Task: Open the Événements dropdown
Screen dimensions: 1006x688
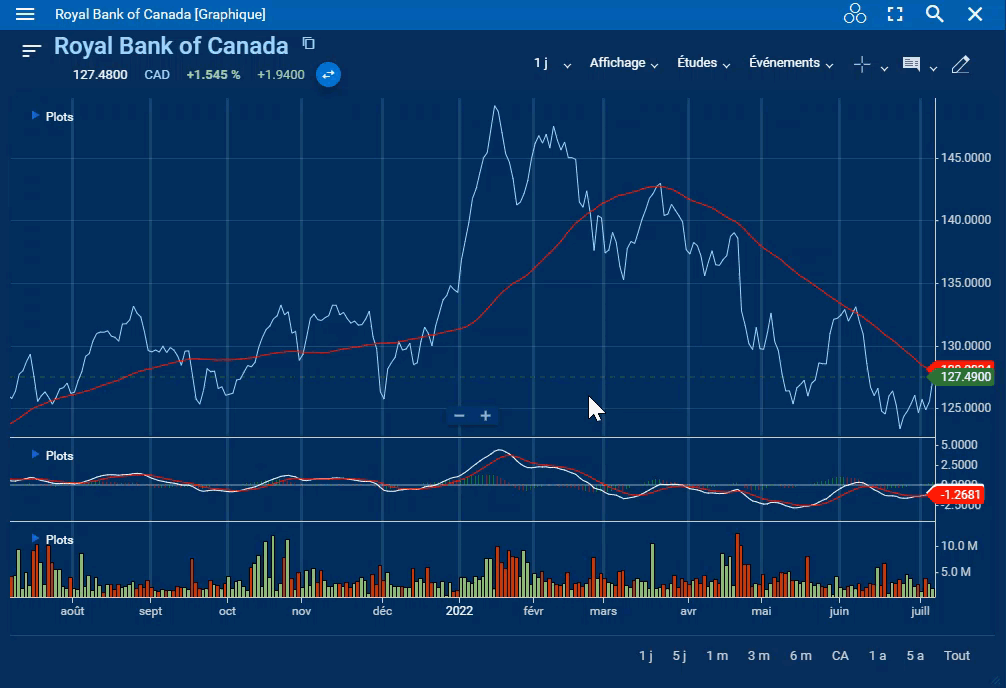Action: coord(791,63)
